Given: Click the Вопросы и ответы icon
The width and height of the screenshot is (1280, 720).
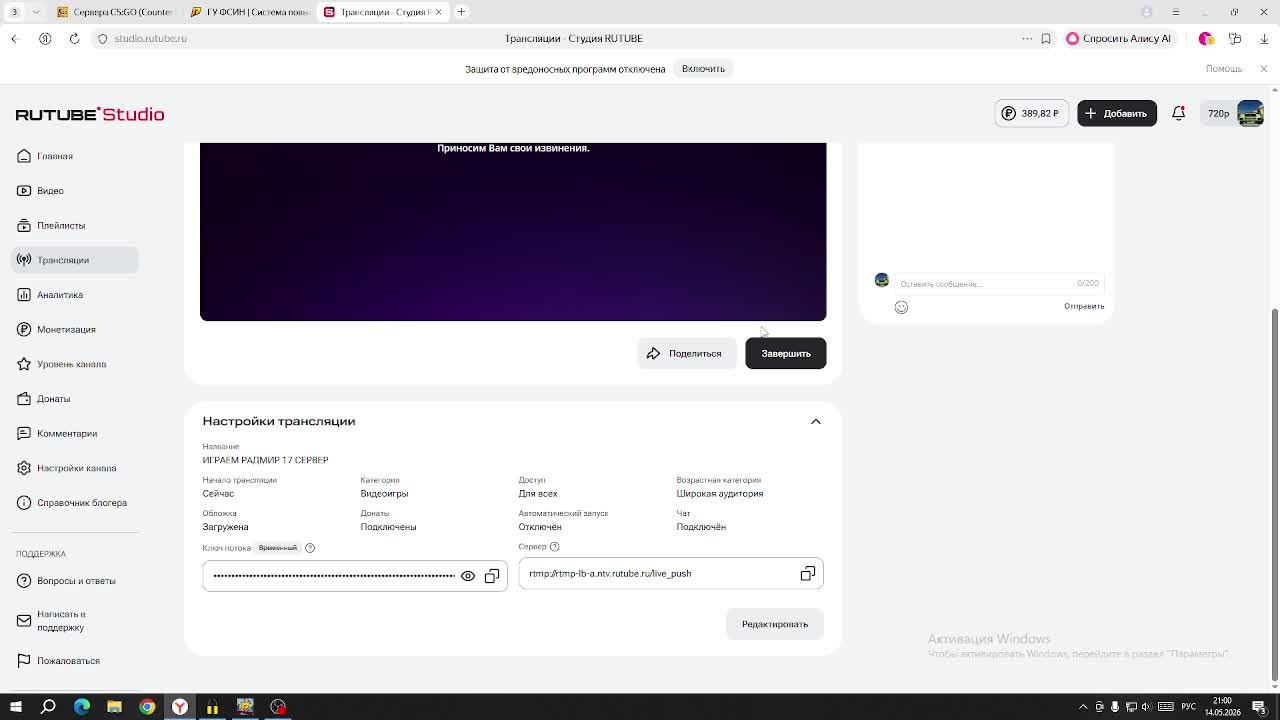Looking at the screenshot, I should tap(24, 581).
